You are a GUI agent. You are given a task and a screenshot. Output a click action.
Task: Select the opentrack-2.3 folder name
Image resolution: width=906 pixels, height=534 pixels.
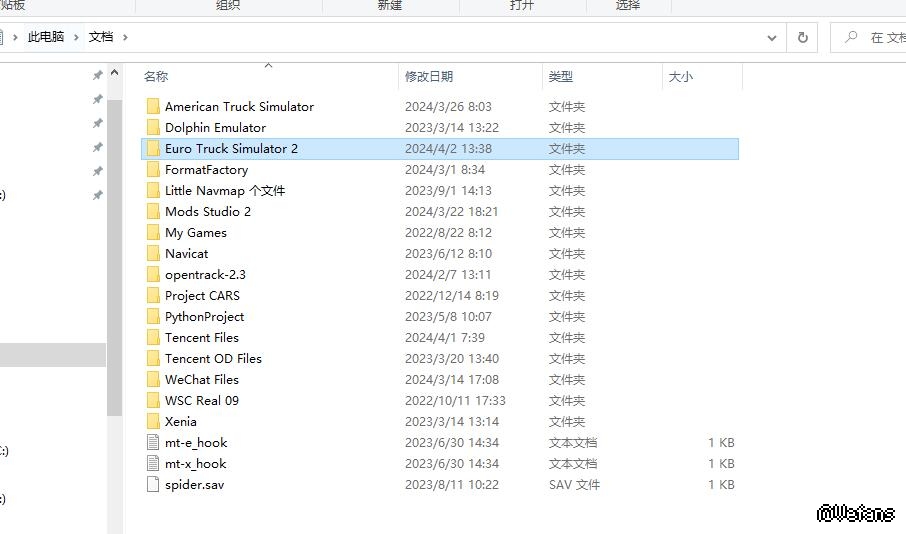(x=205, y=275)
